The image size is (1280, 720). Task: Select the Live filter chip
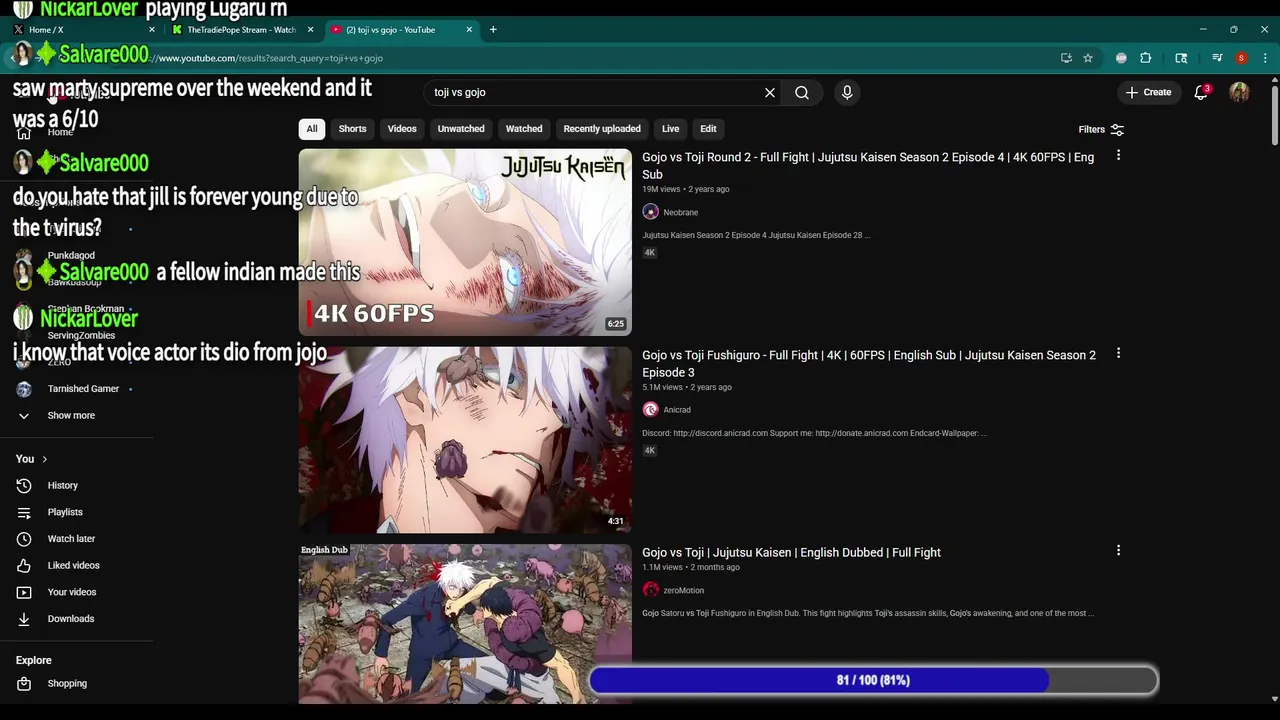[x=670, y=129]
